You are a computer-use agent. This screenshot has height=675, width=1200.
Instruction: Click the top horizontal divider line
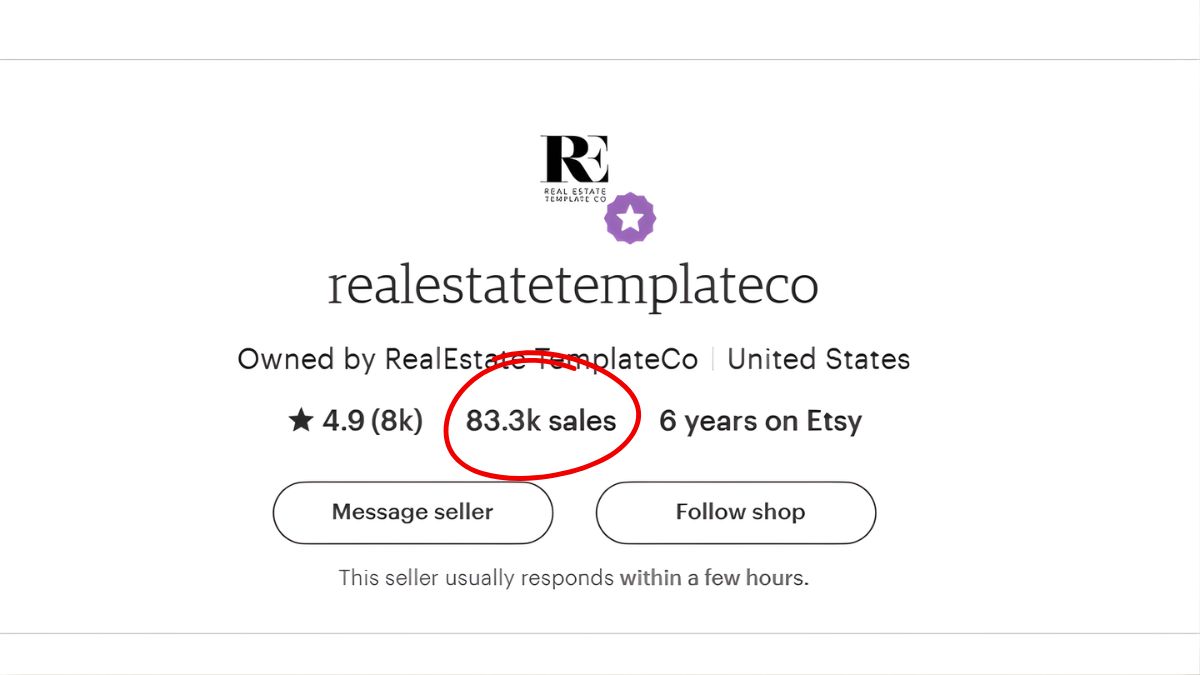[600, 59]
